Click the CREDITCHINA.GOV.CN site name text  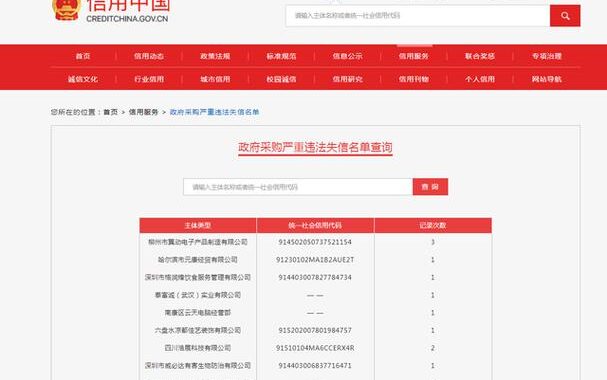(x=127, y=19)
